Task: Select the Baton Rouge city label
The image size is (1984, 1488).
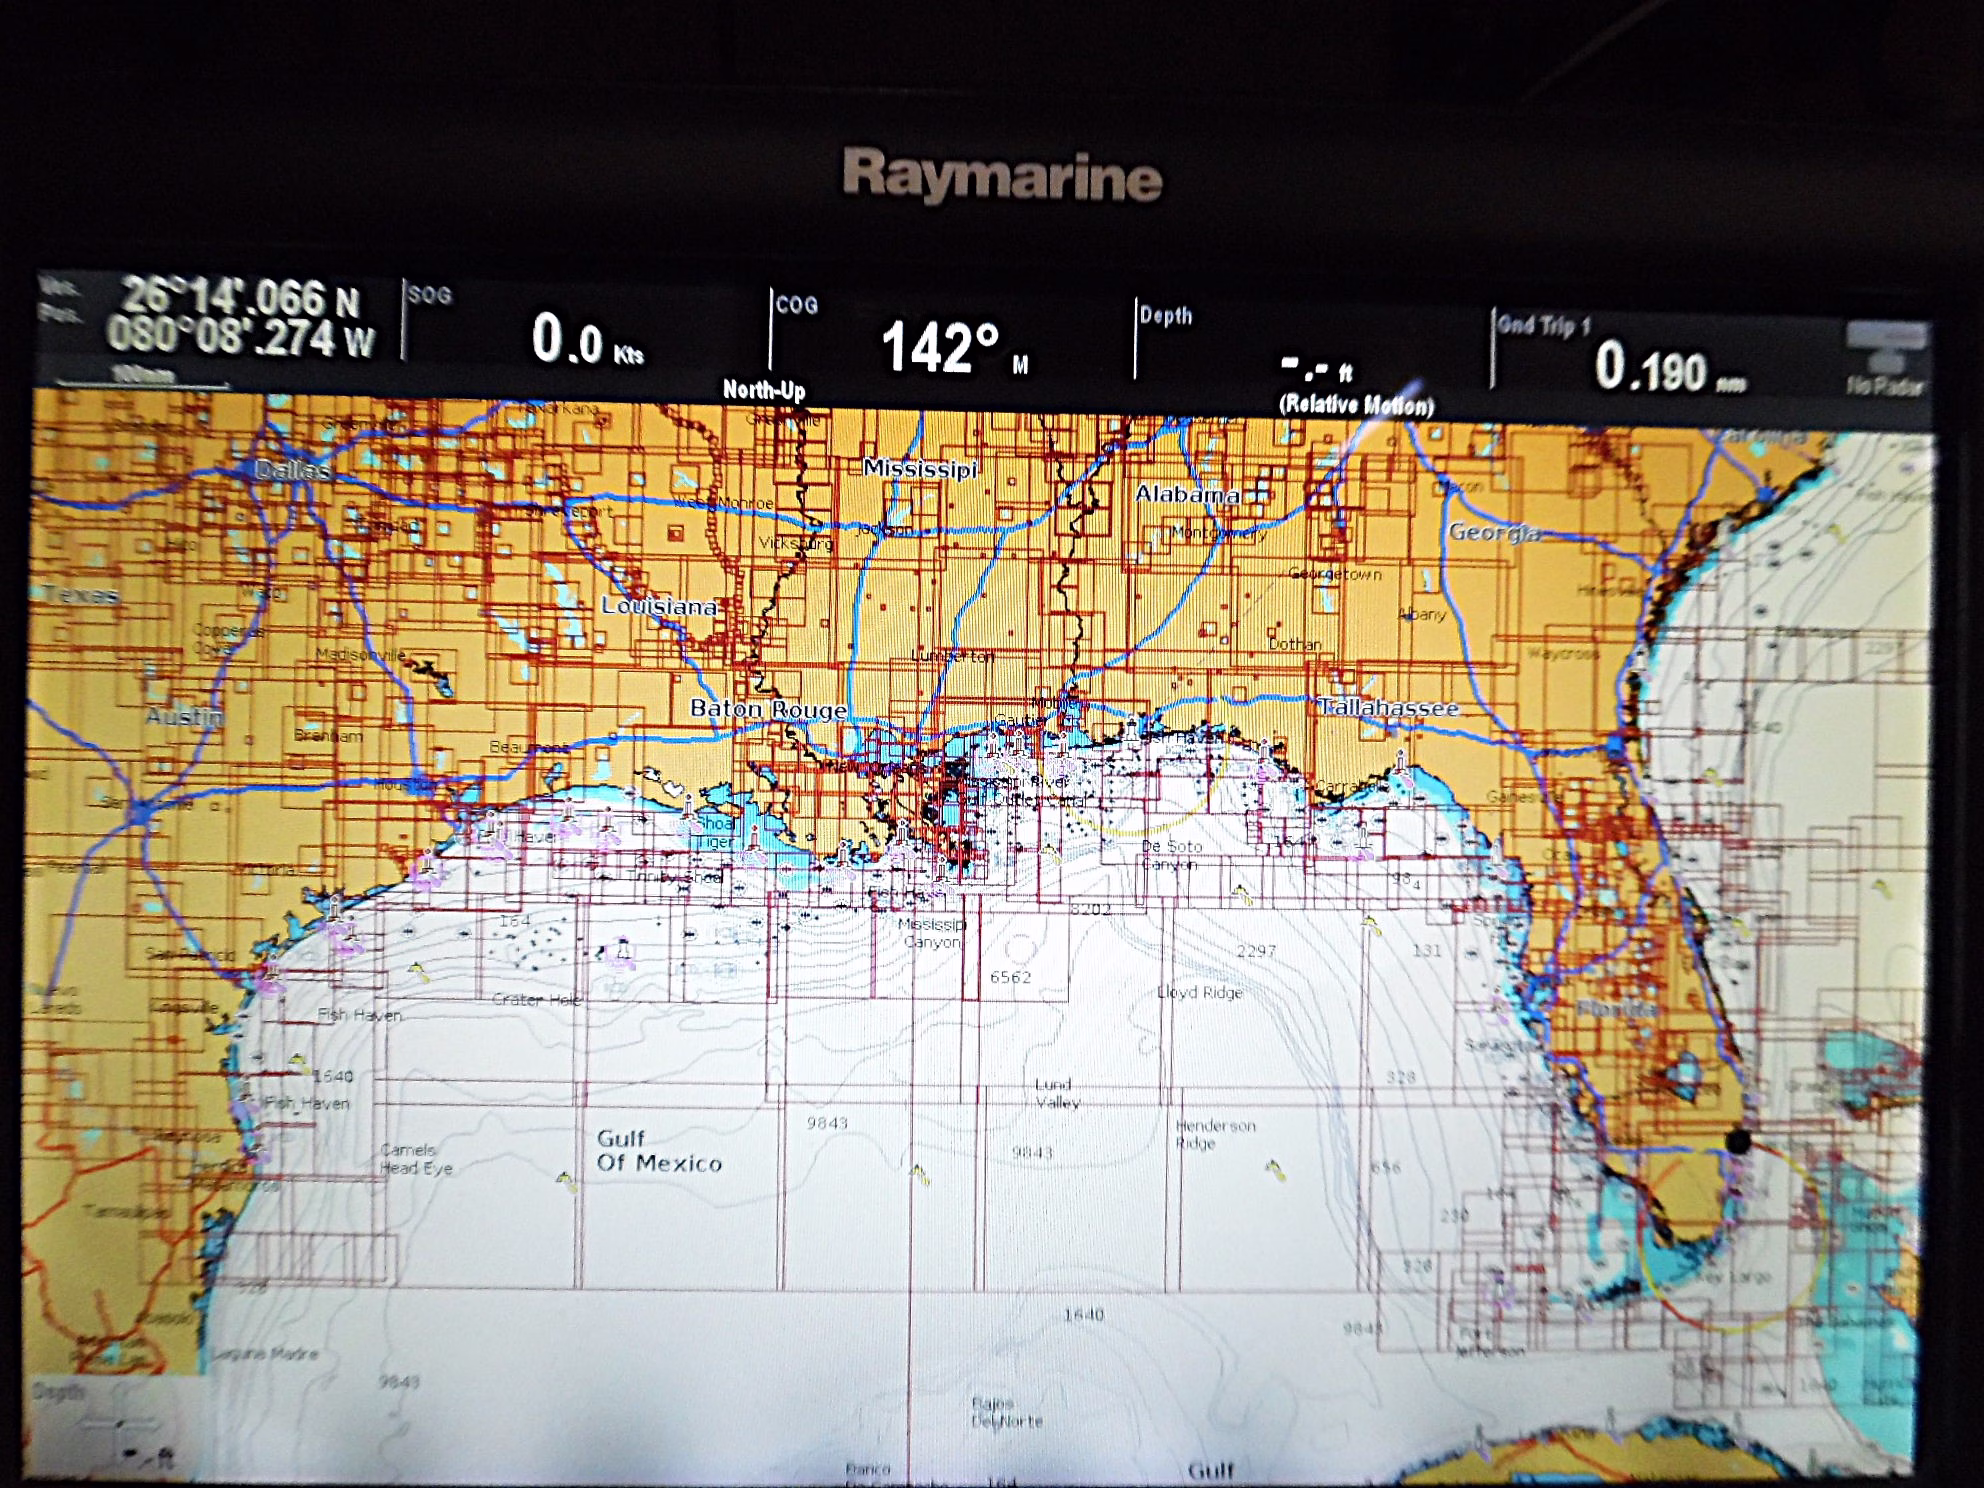Action: pos(768,709)
